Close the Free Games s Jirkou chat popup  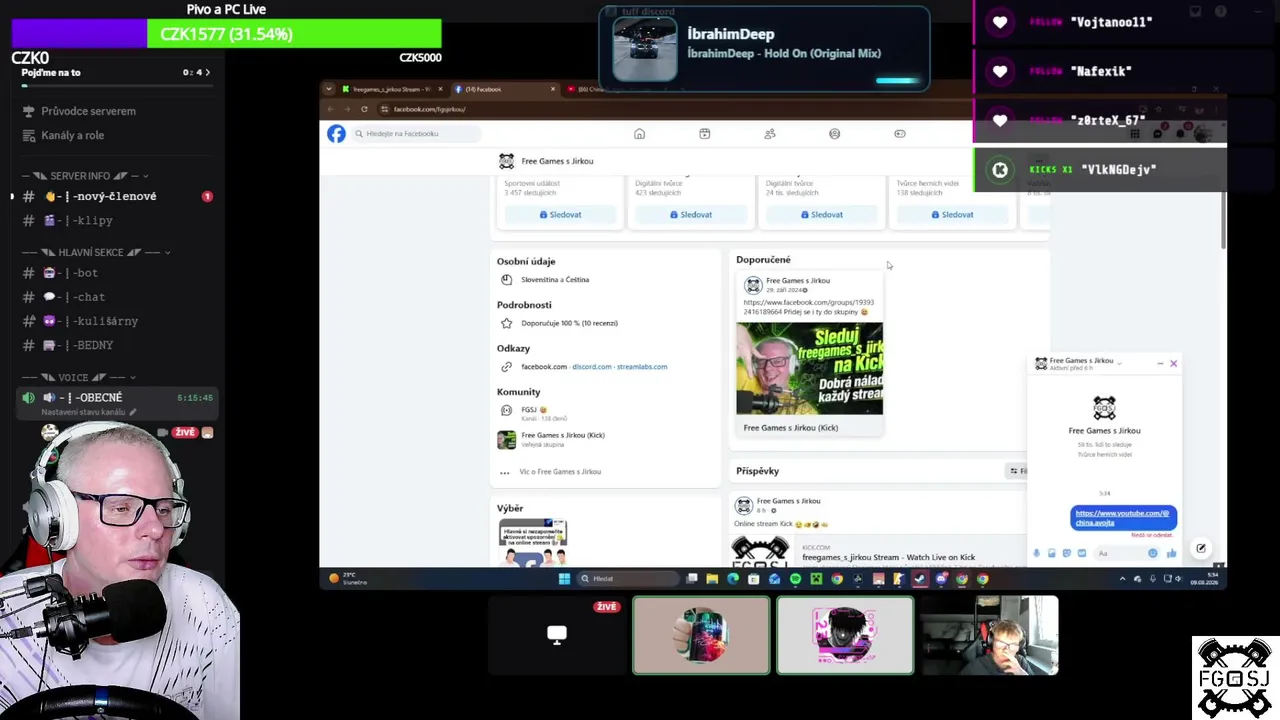click(1173, 363)
